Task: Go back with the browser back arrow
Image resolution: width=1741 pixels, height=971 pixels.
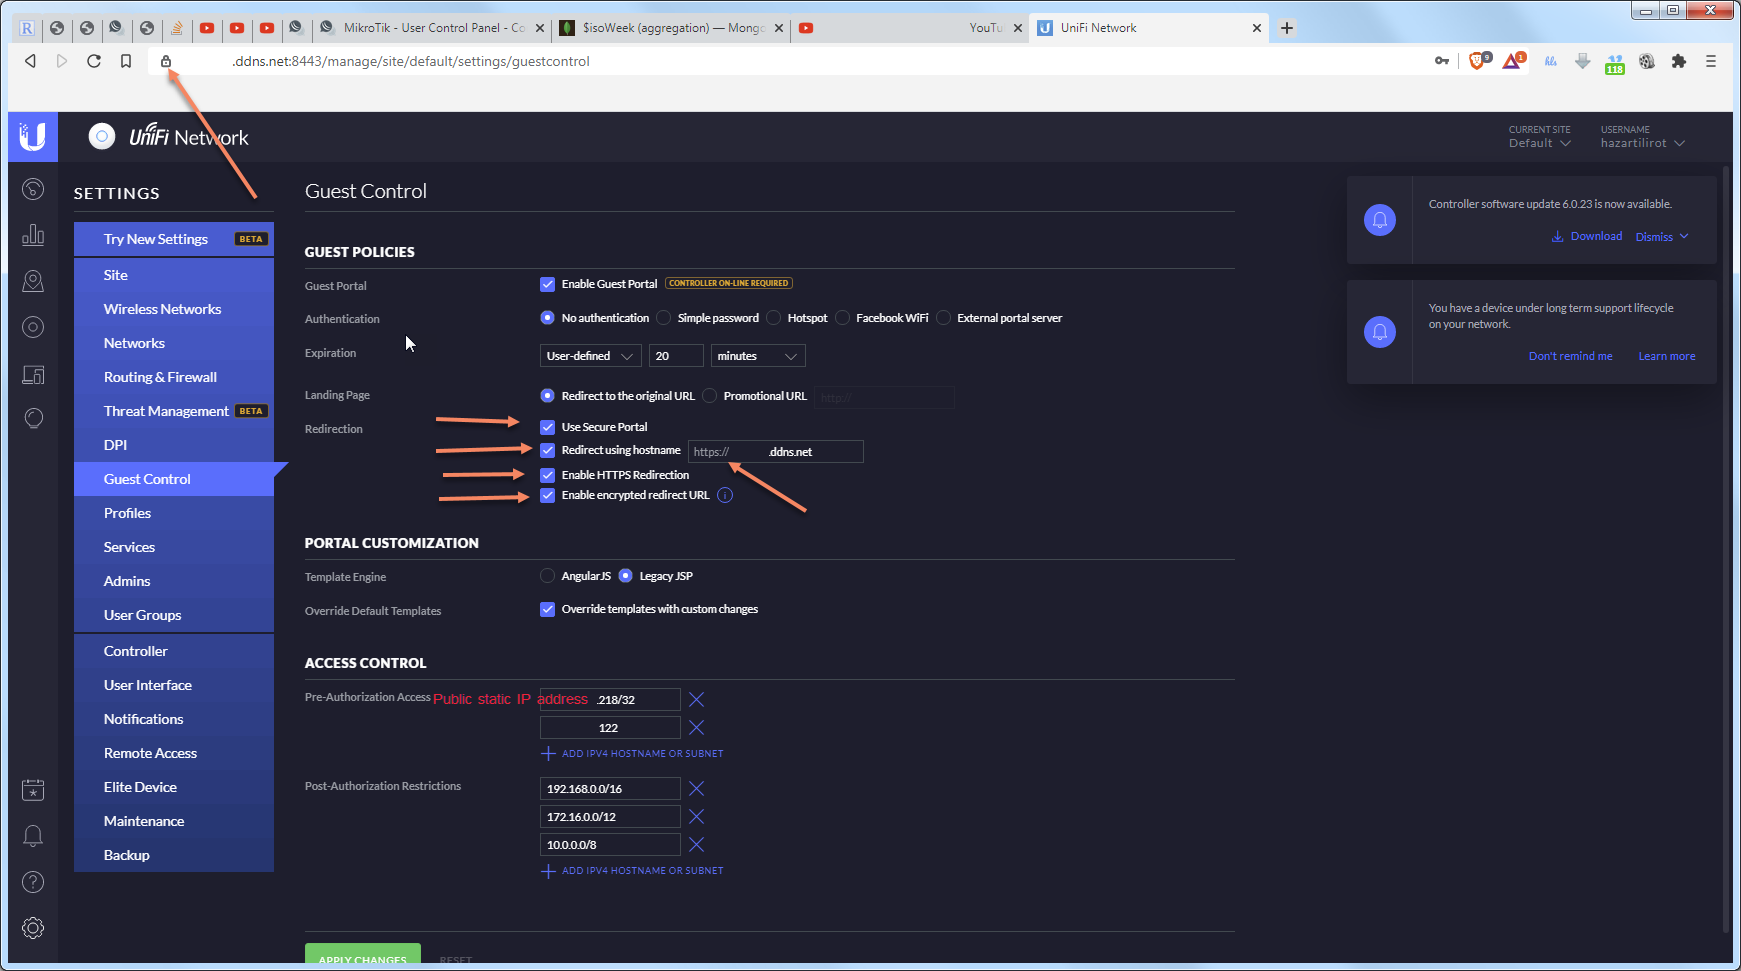Action: pos(31,61)
